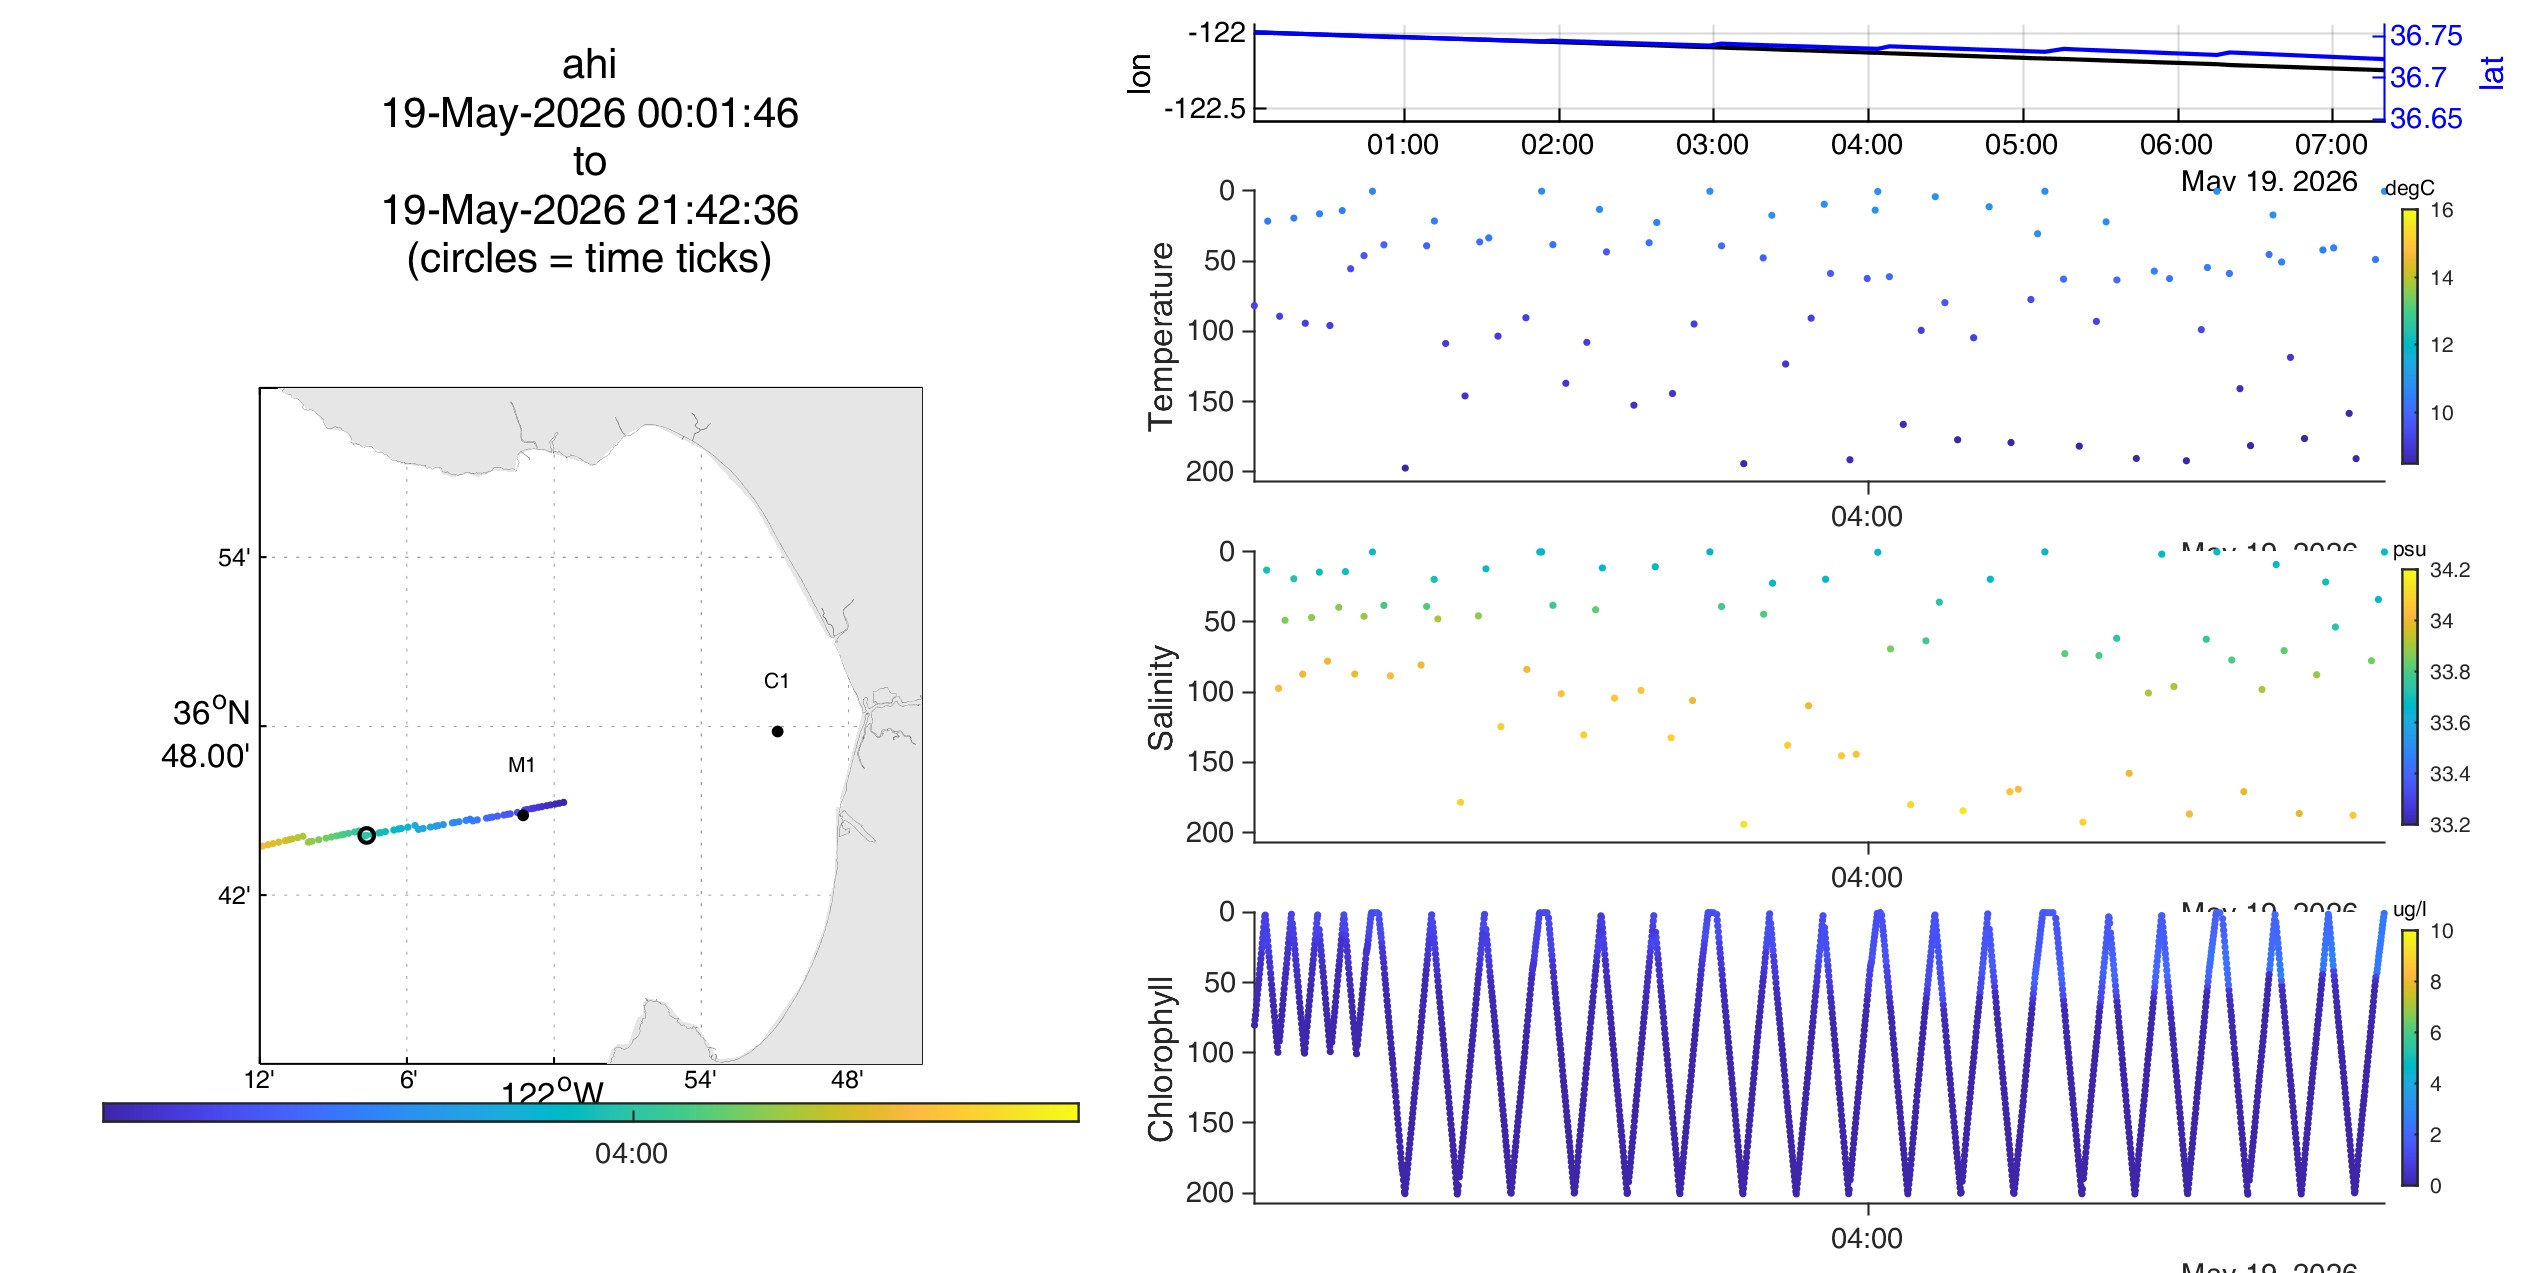This screenshot has height=1273, width=2545.
Task: Click the Temperature degC colorbar
Action: pos(2410,336)
